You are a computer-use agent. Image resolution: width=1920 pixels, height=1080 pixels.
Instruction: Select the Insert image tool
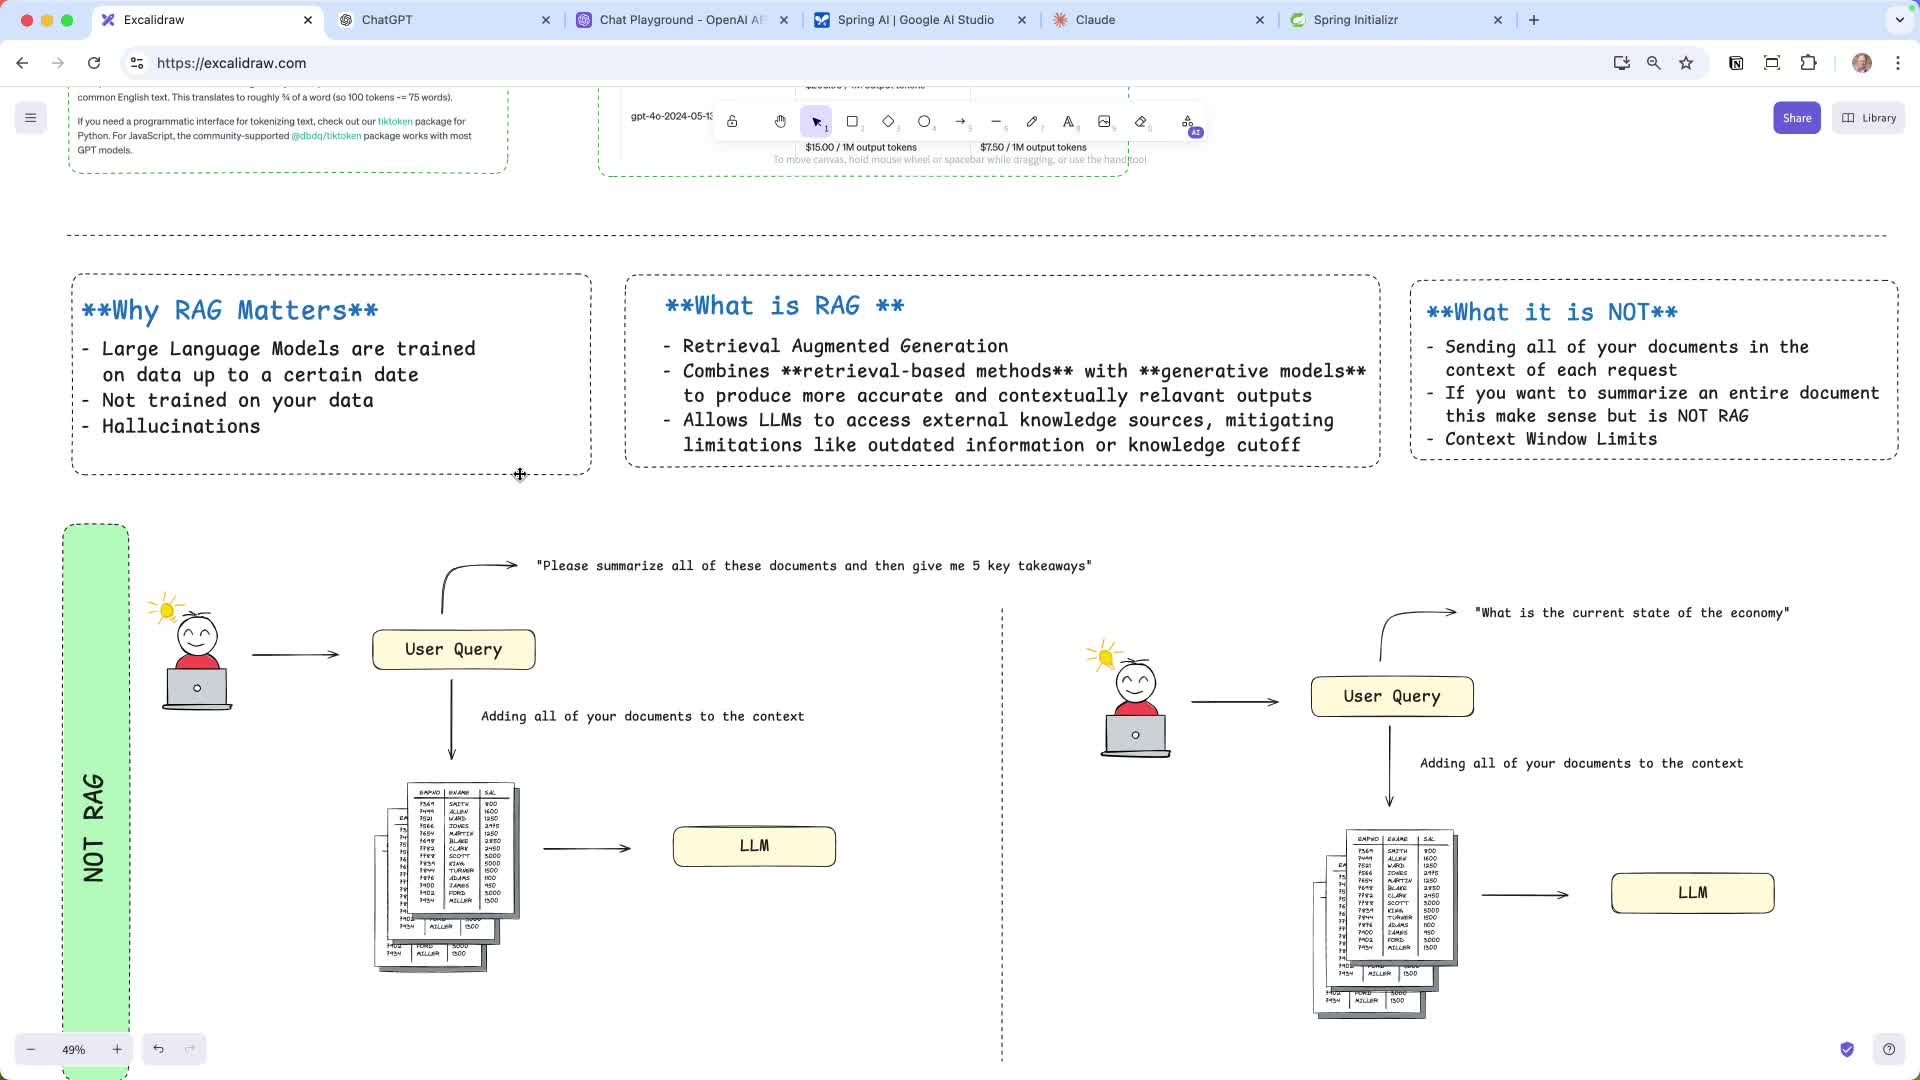pos(1104,122)
